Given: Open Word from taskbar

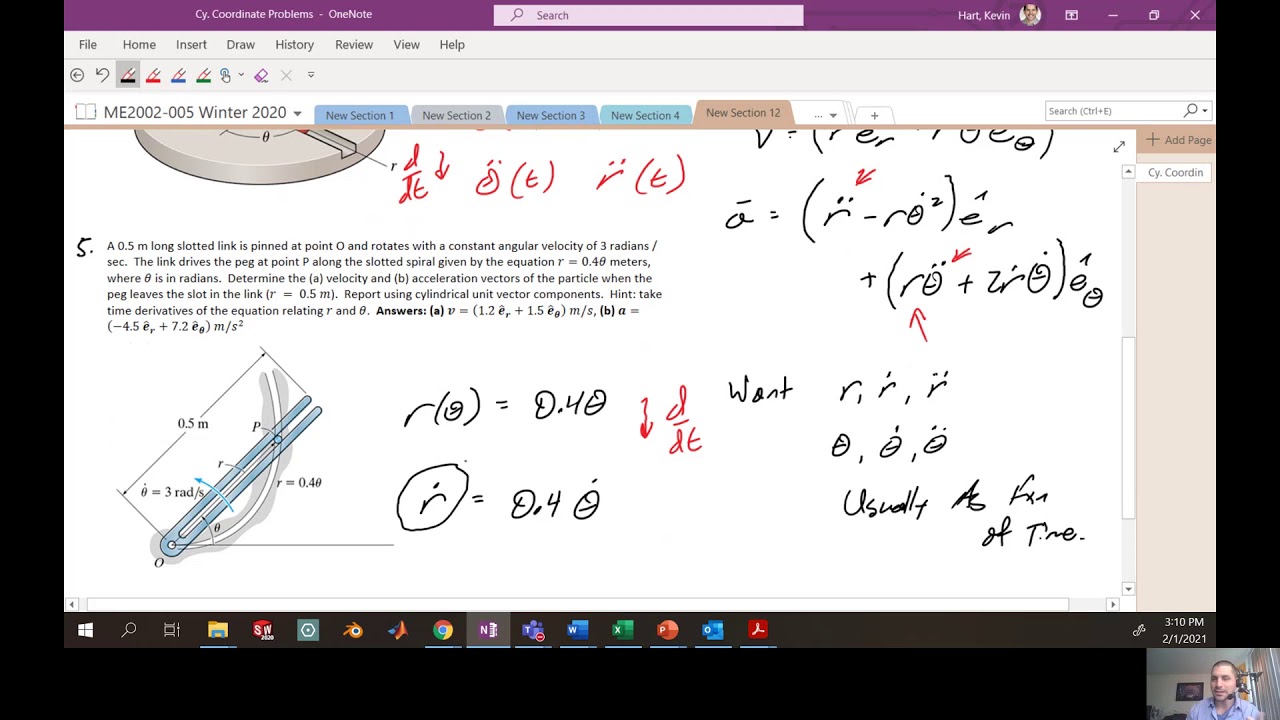Looking at the screenshot, I should pyautogui.click(x=578, y=630).
